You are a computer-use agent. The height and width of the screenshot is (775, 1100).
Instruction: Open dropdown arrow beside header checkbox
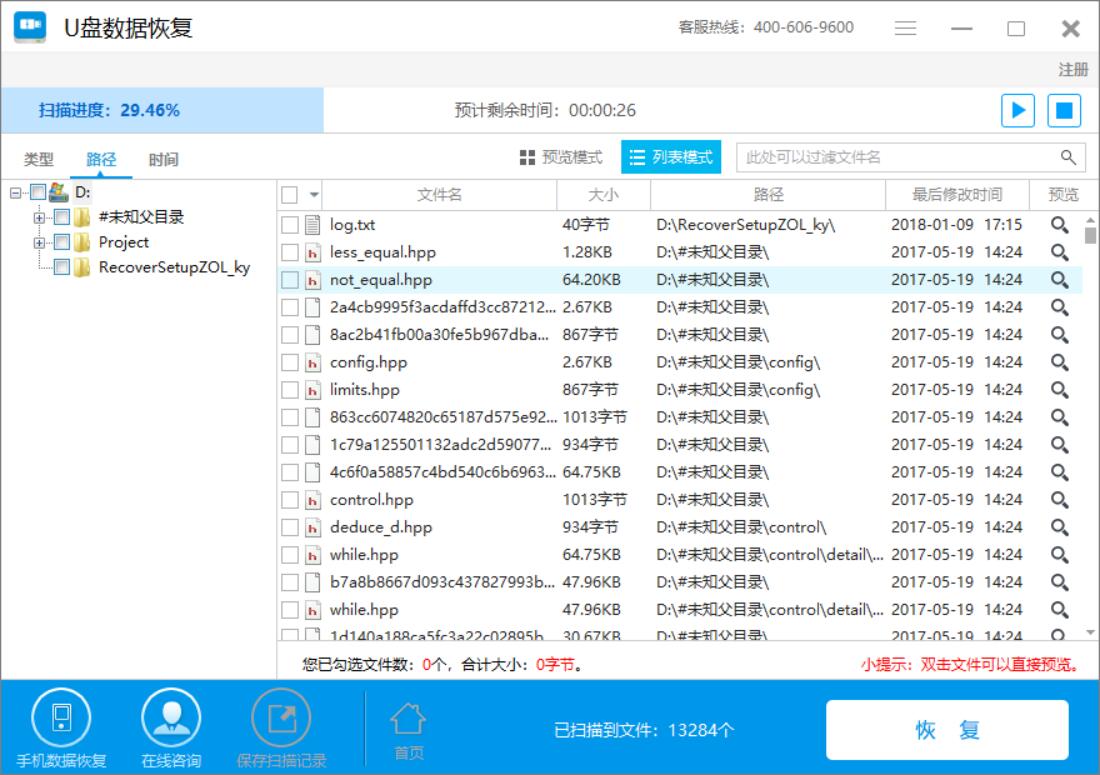(x=313, y=195)
